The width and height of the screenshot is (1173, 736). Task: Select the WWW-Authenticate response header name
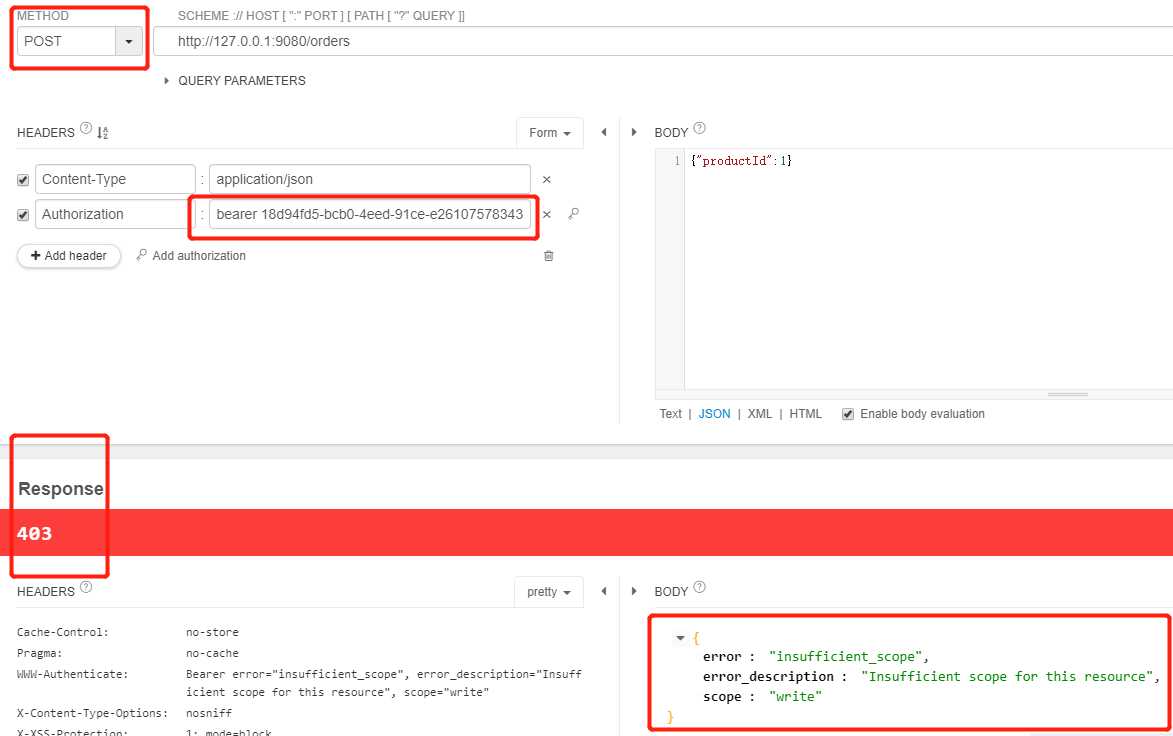point(73,674)
